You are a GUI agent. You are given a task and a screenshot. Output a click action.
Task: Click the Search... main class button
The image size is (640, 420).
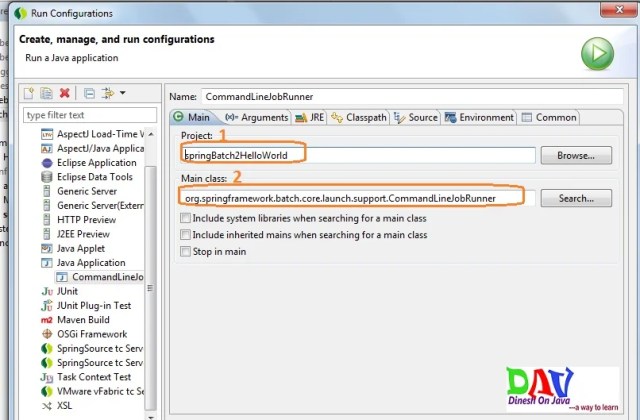pyautogui.click(x=576, y=198)
